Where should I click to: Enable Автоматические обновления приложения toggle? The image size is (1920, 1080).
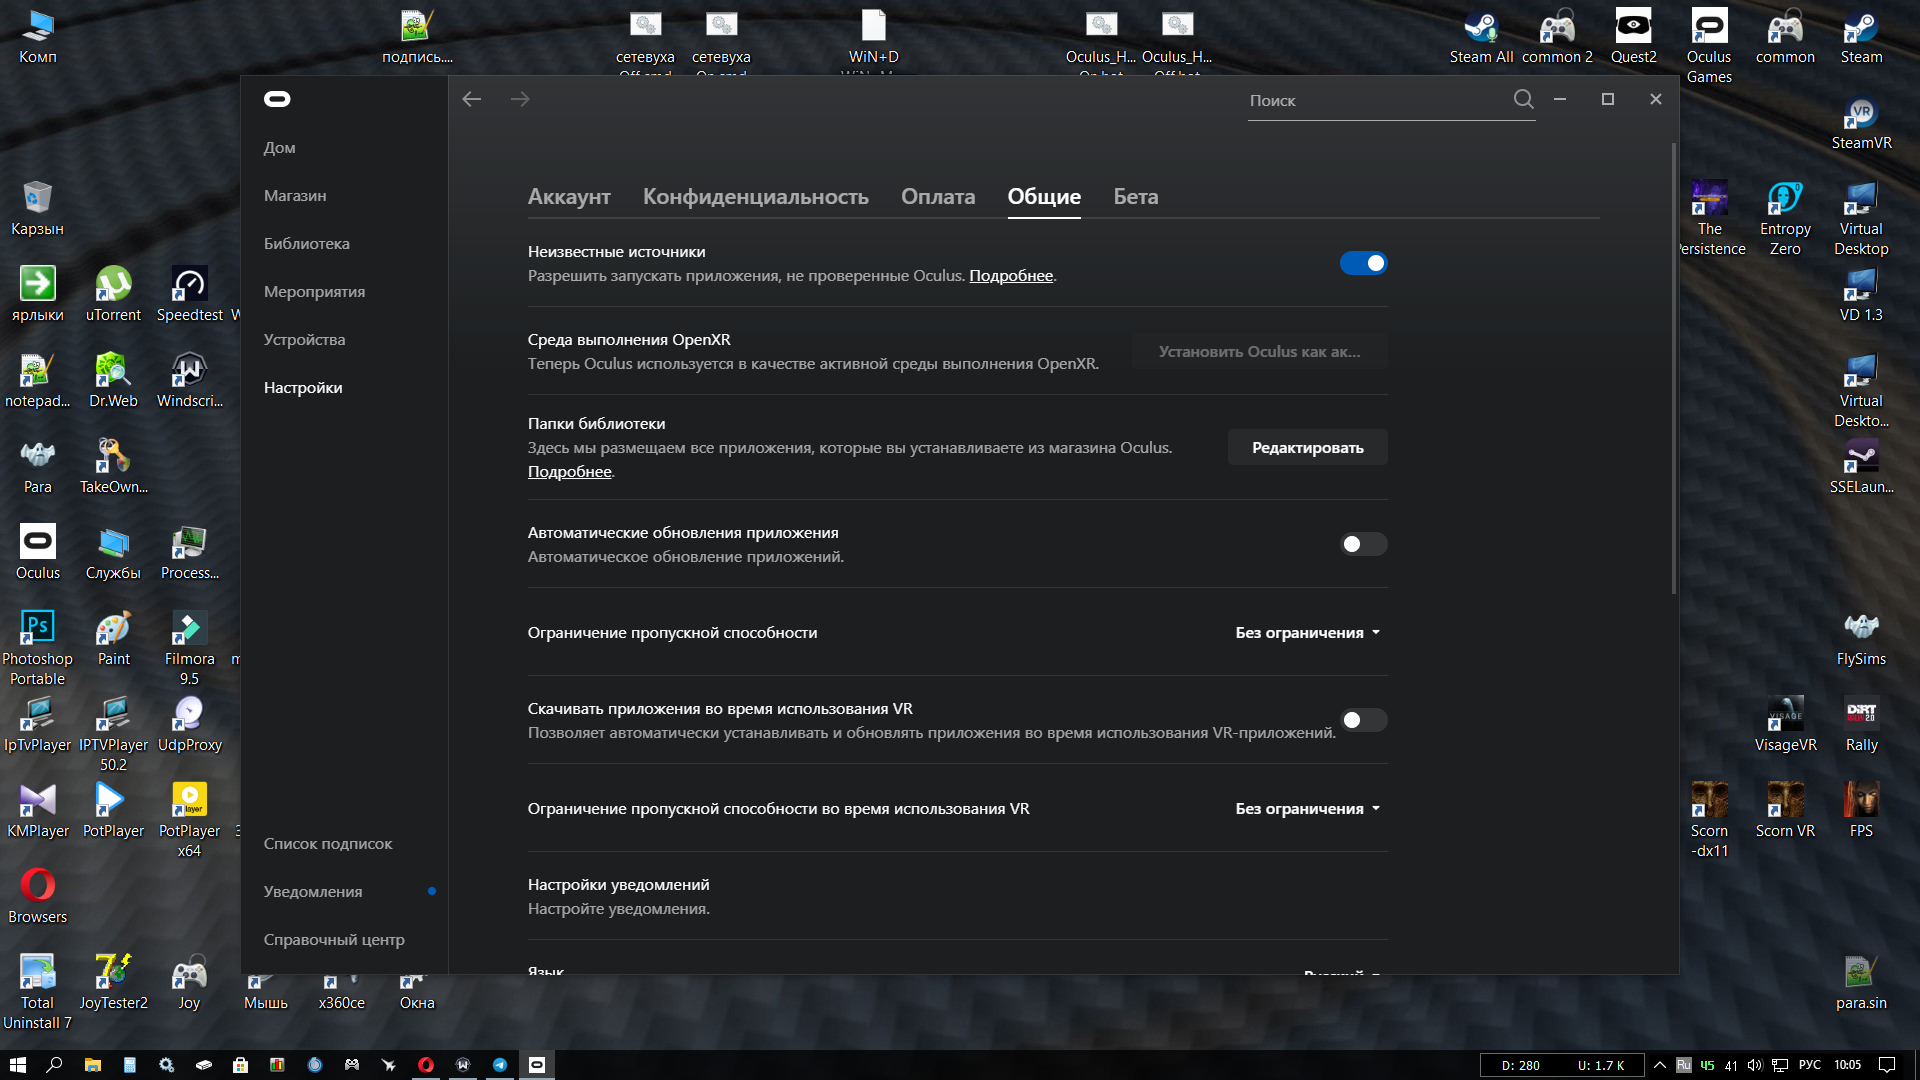(x=1363, y=544)
